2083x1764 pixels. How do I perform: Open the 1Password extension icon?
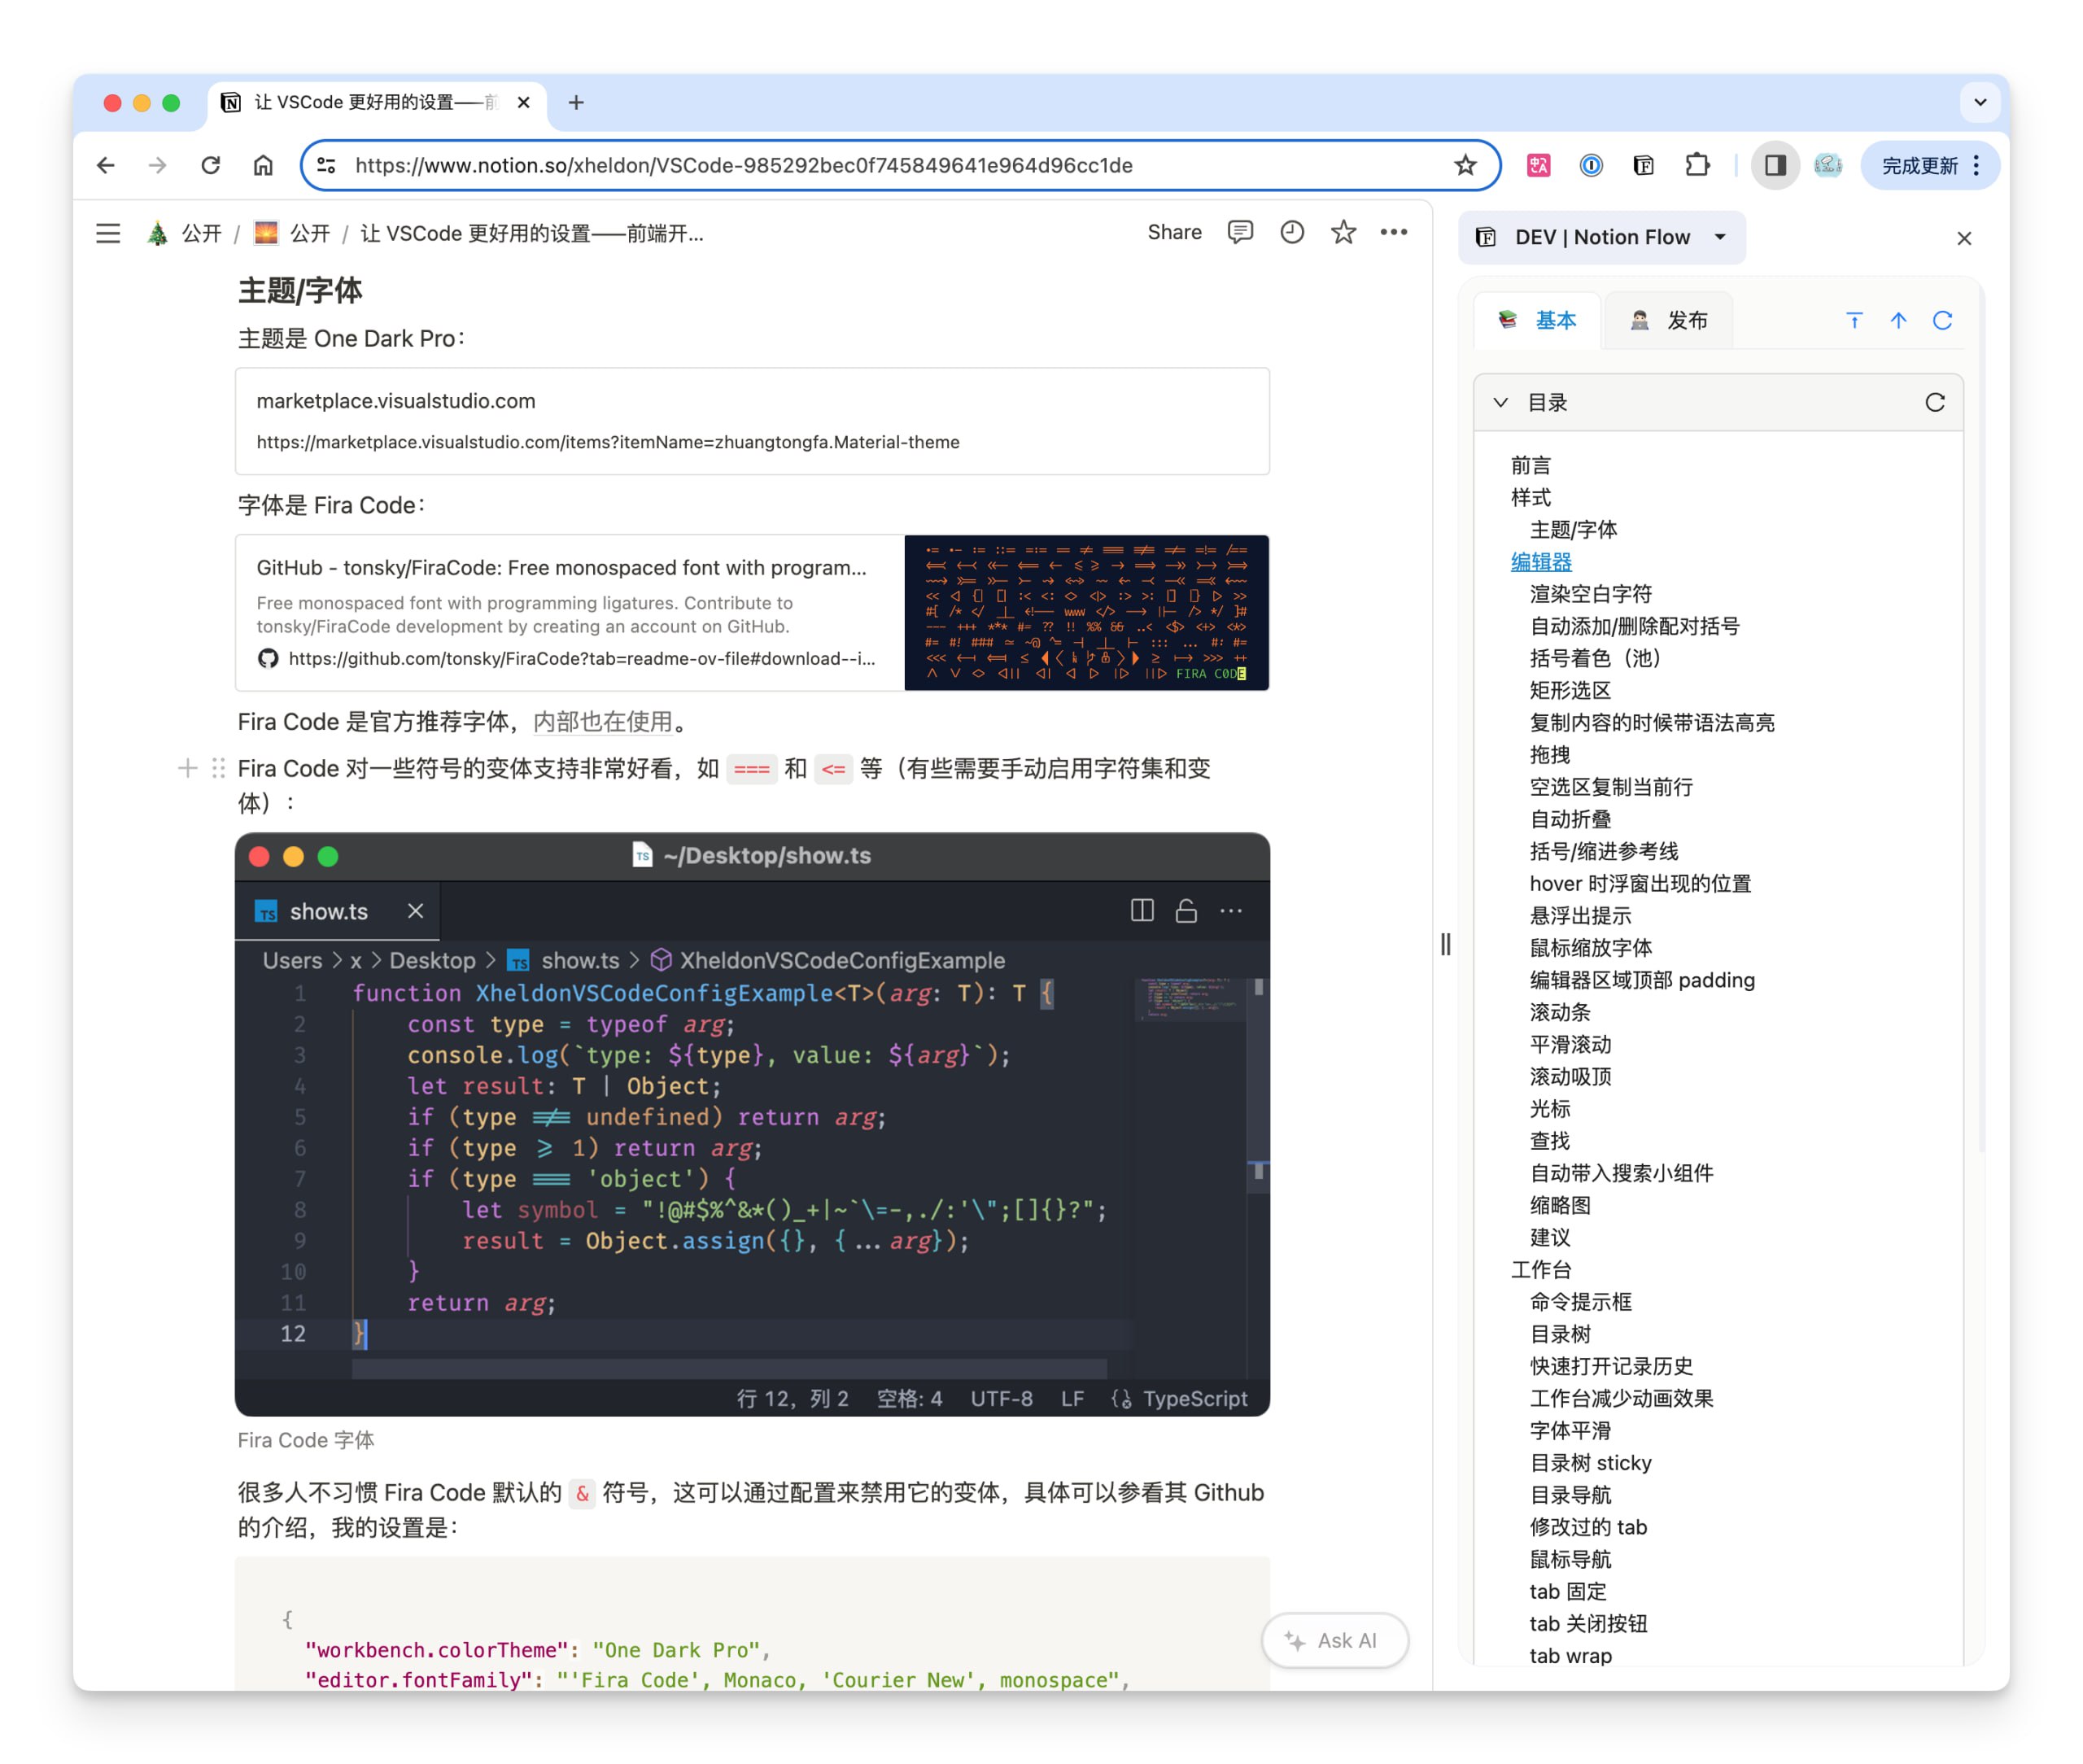coord(1591,166)
